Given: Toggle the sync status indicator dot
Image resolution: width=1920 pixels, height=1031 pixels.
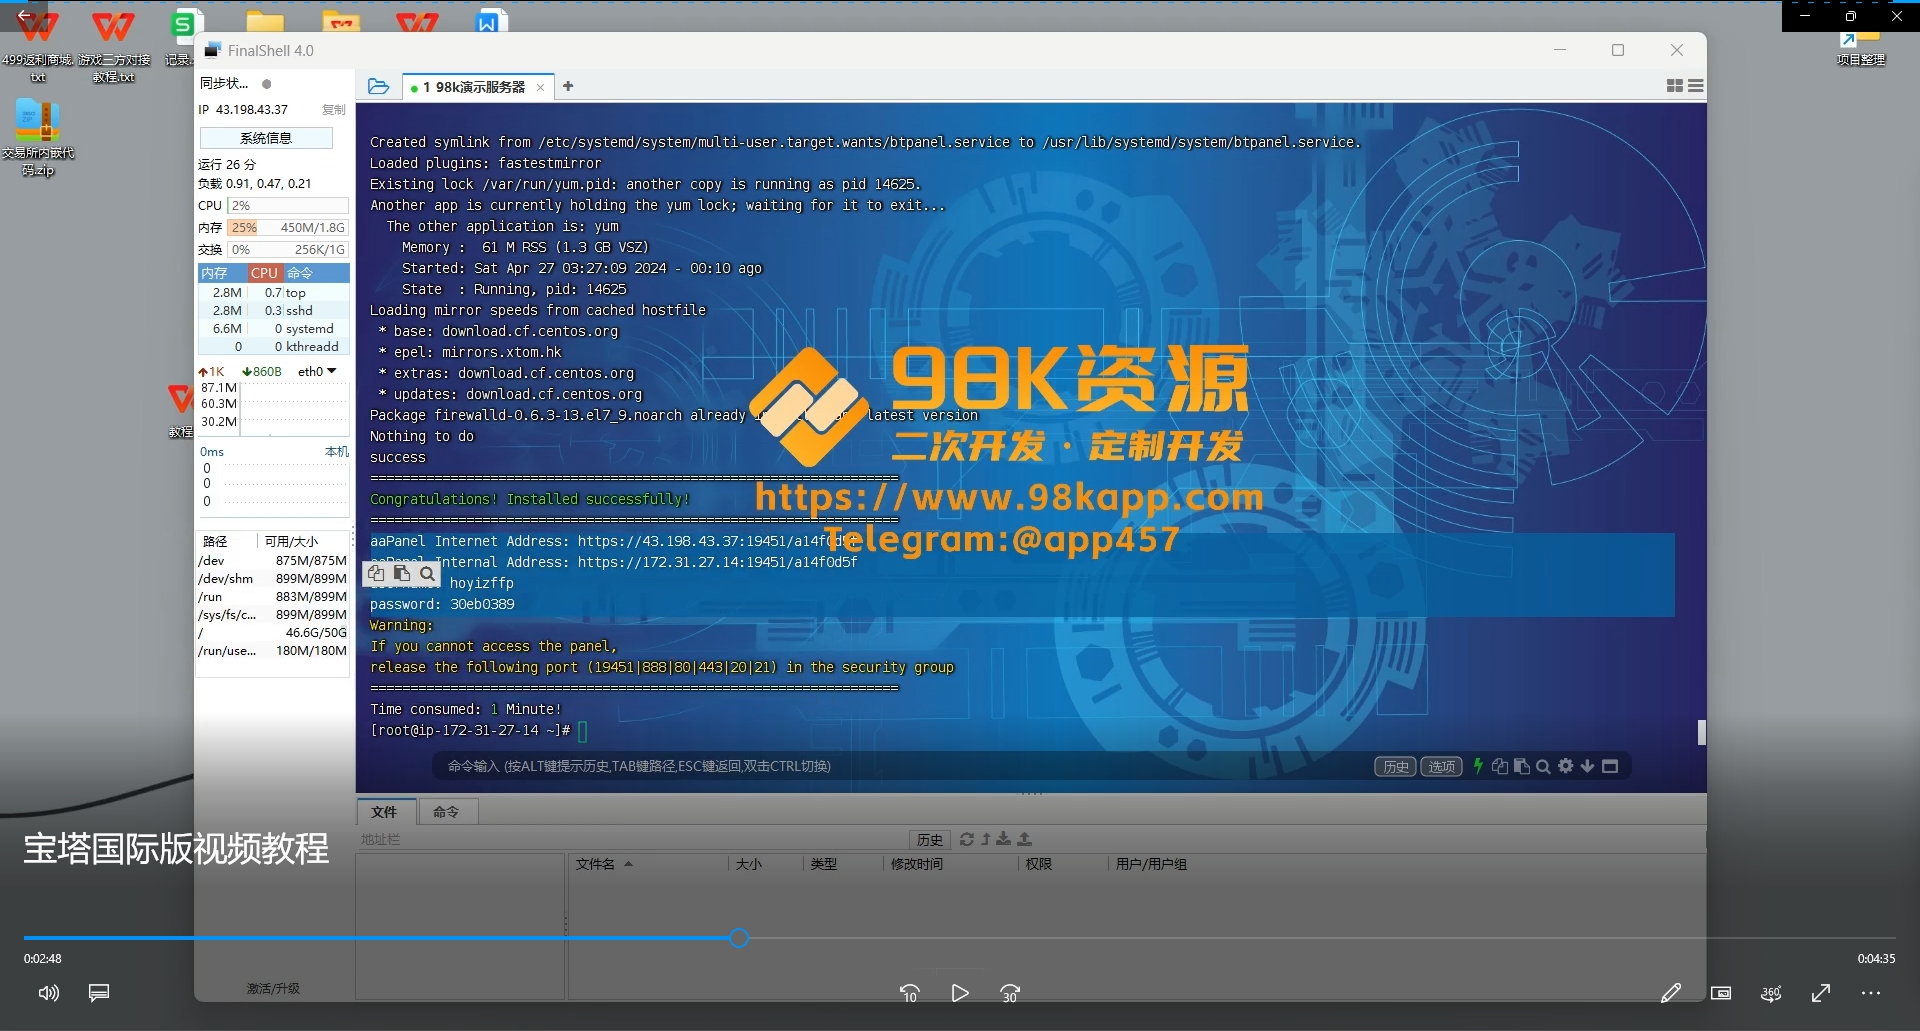Looking at the screenshot, I should coord(267,84).
